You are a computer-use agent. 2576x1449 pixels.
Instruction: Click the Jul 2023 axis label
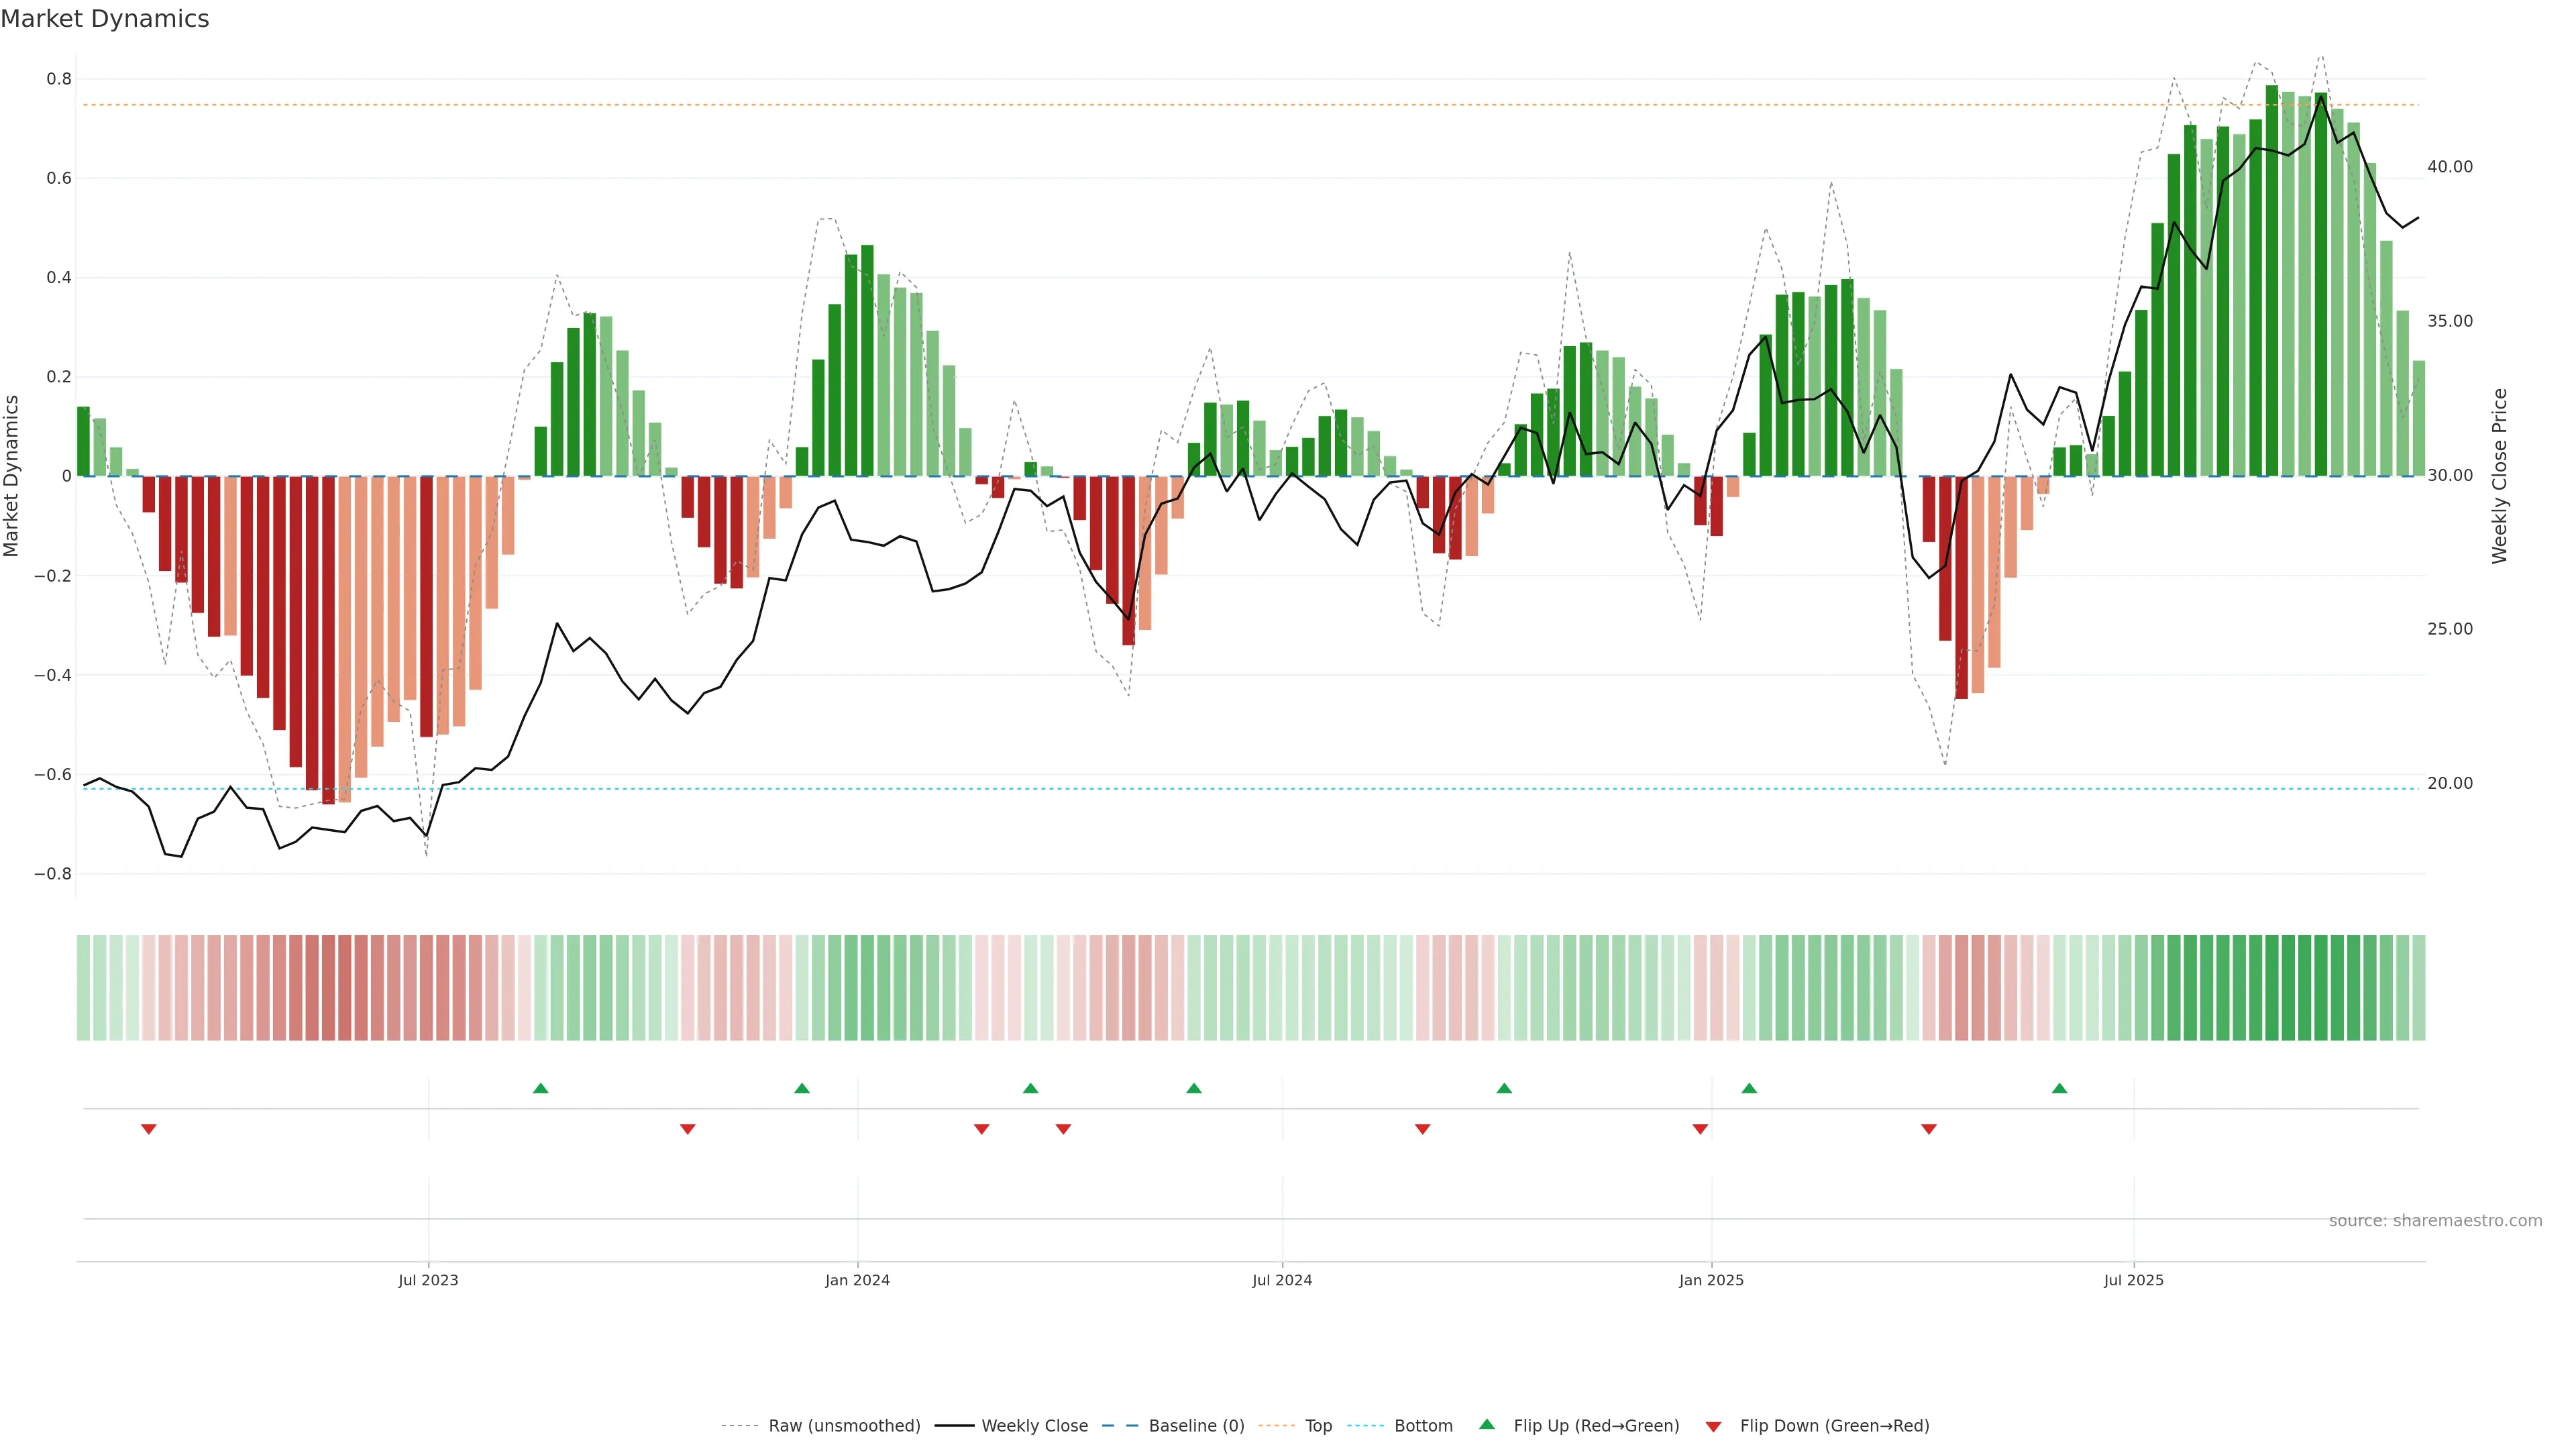(x=428, y=1280)
